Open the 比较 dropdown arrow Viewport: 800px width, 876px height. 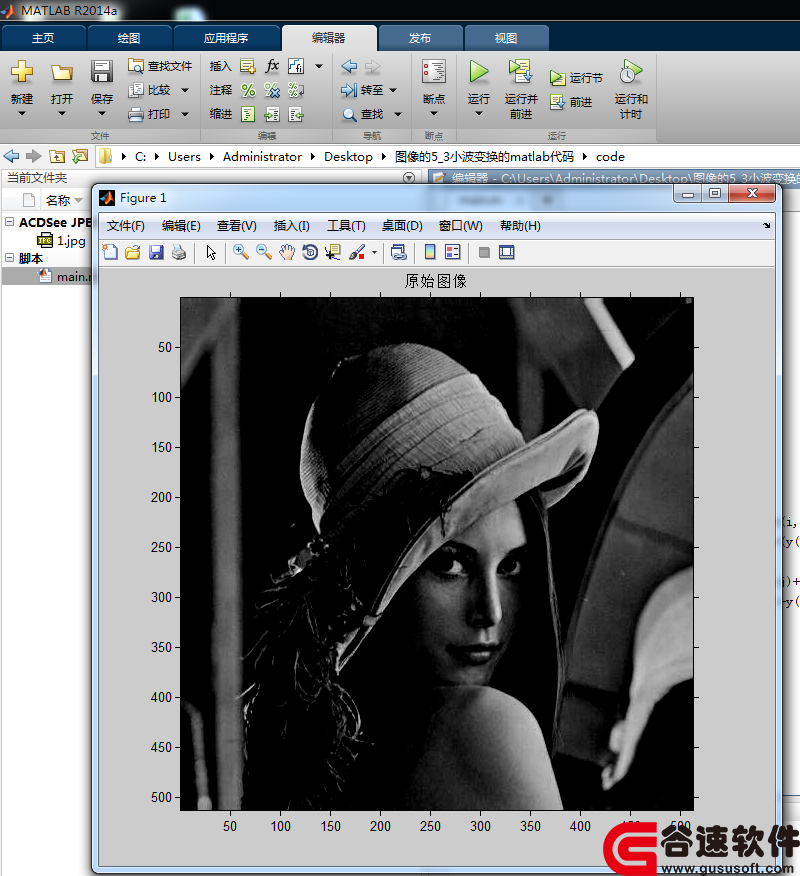click(x=185, y=90)
